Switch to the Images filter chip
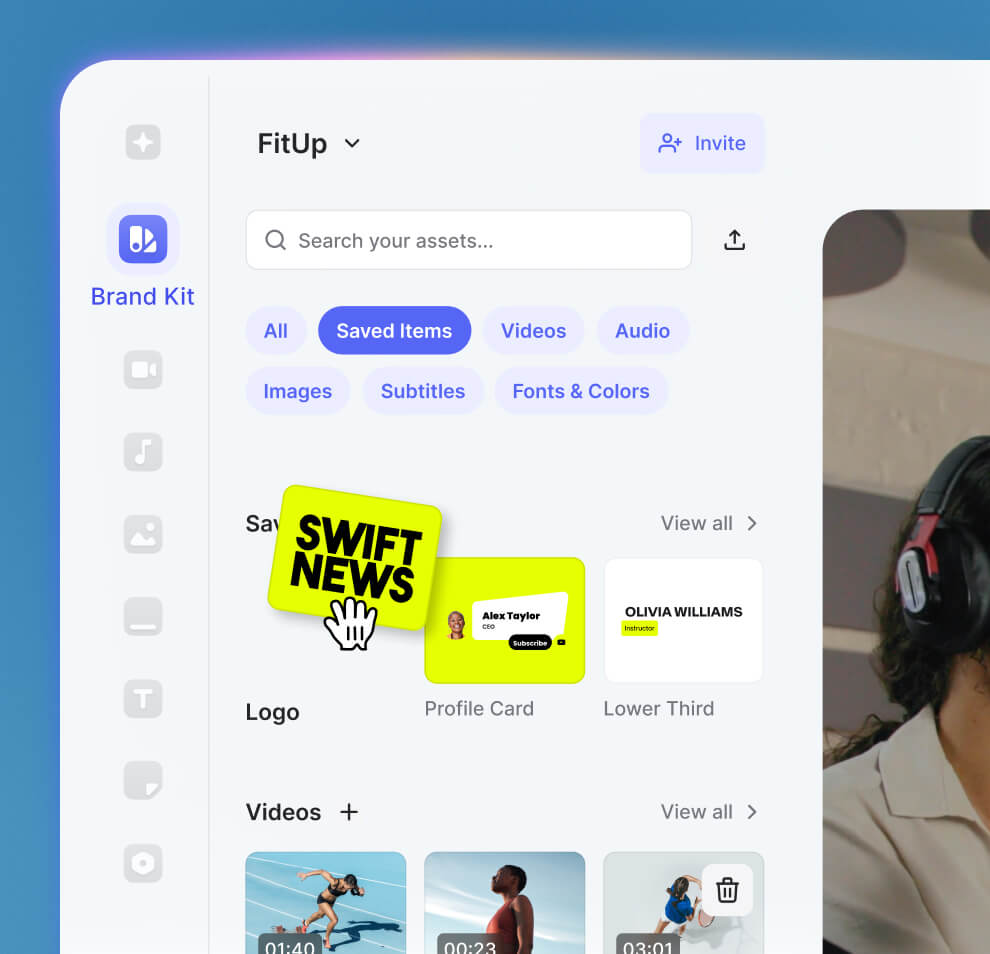990x954 pixels. (x=297, y=391)
